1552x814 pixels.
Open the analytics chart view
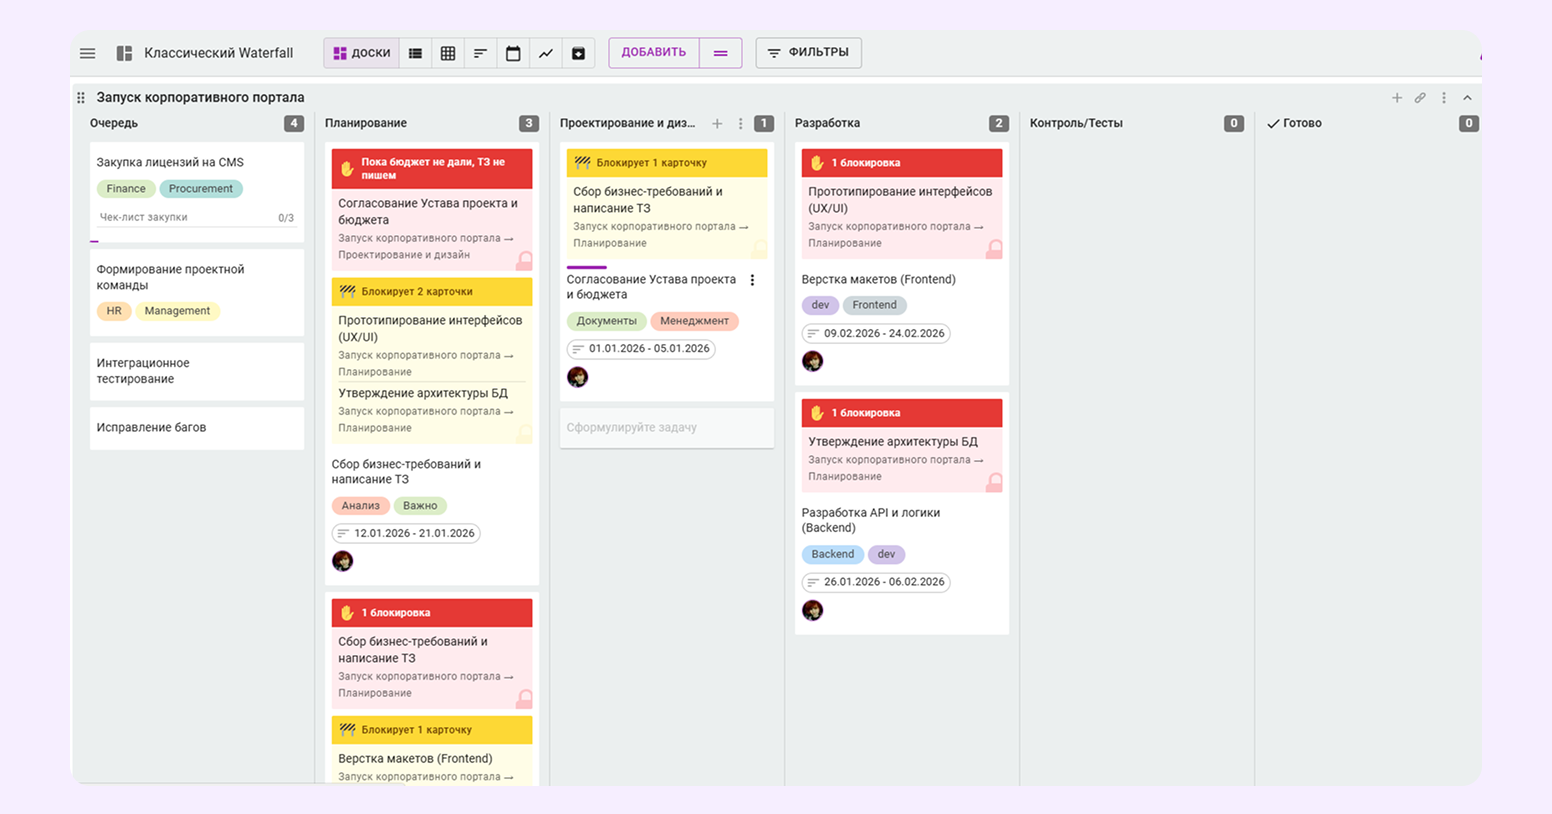pyautogui.click(x=546, y=53)
